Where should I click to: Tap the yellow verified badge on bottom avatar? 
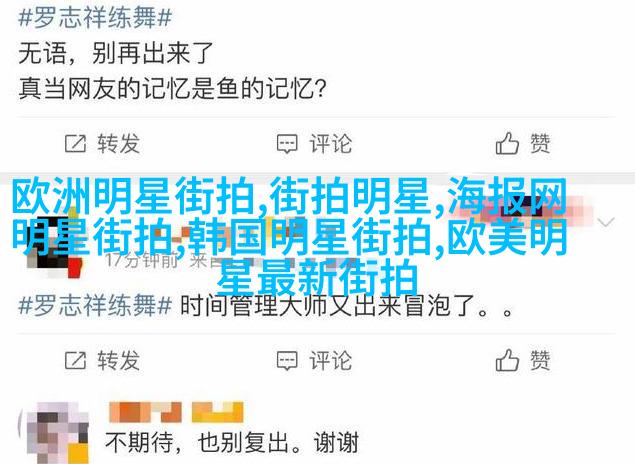click(x=78, y=453)
